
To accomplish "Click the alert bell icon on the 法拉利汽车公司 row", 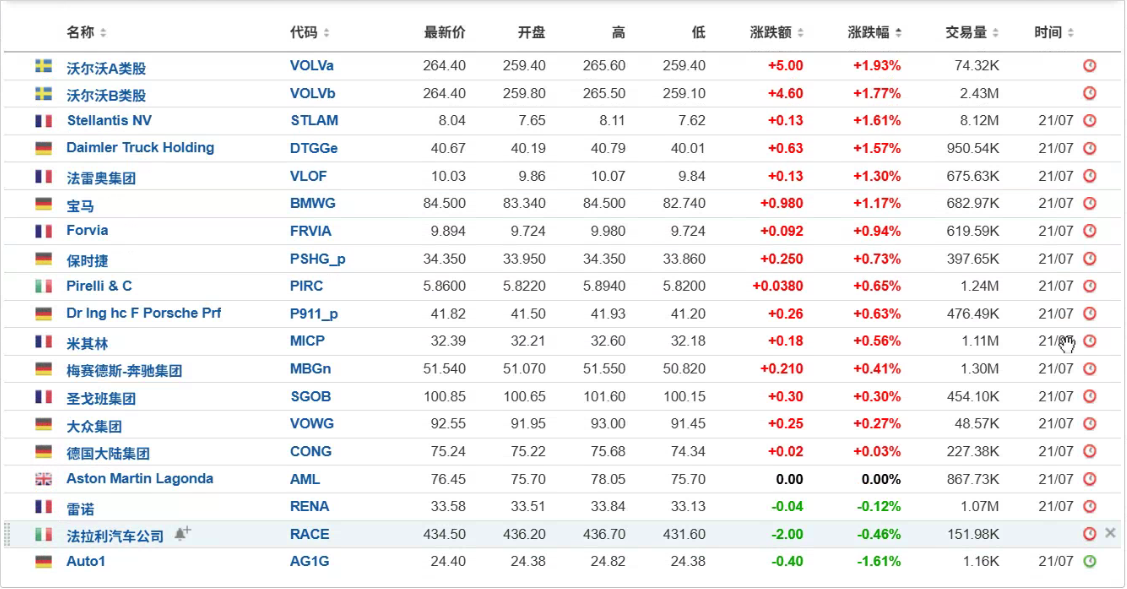I will pyautogui.click(x=181, y=534).
